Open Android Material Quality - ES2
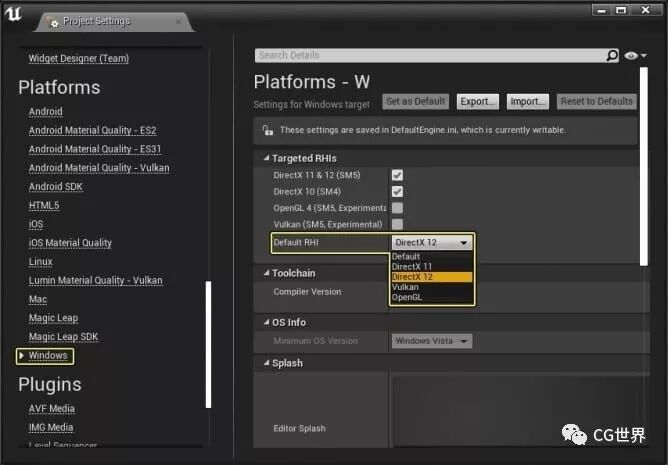 [92, 130]
